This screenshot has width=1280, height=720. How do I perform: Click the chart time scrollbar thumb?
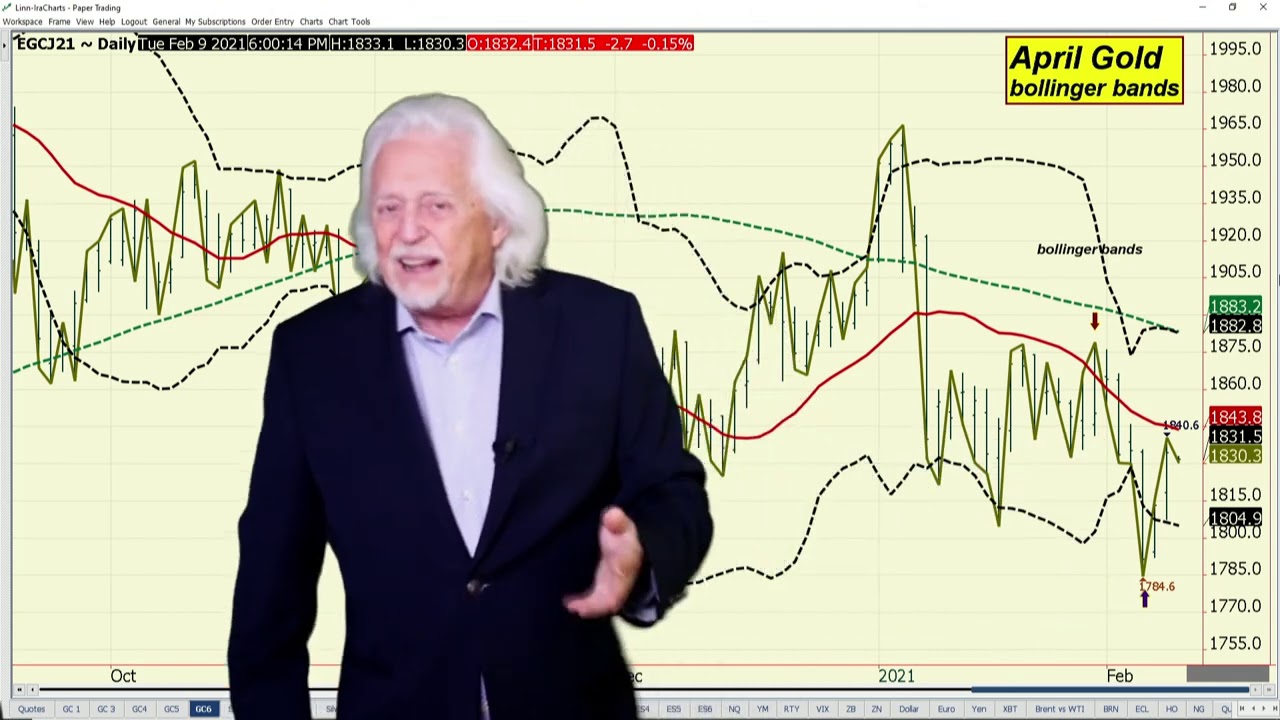click(x=1110, y=690)
